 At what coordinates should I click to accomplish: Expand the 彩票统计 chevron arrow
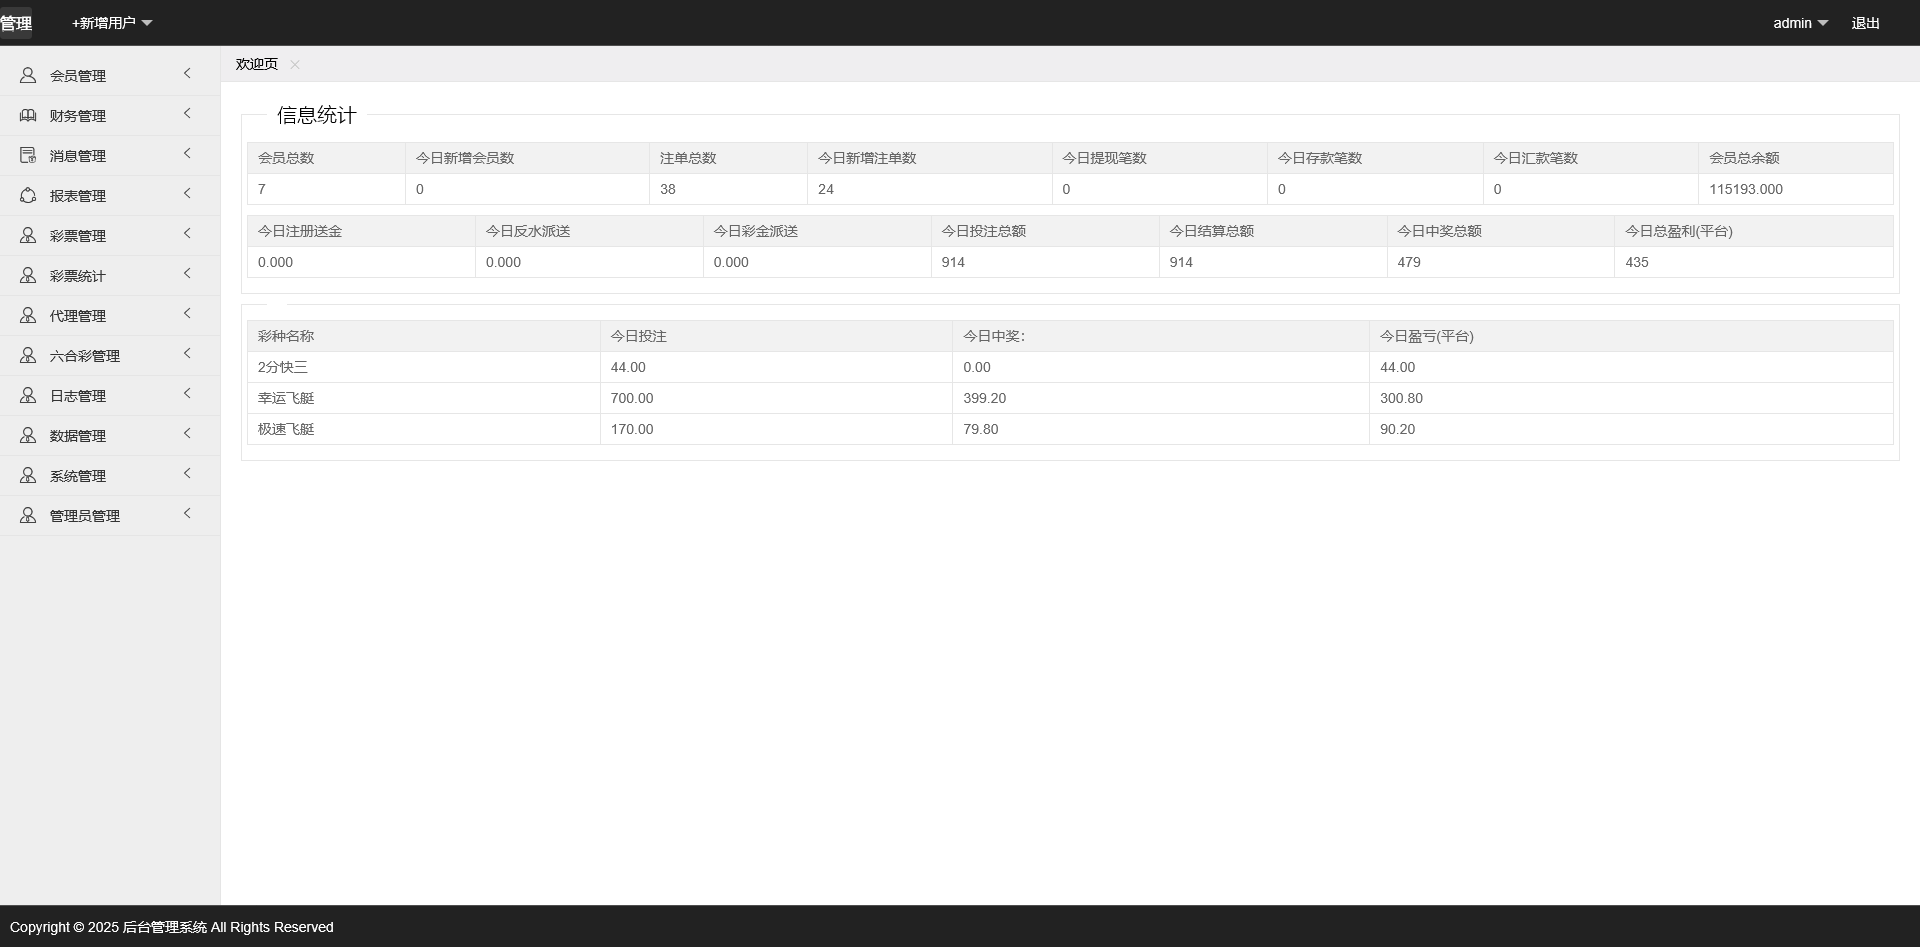tap(187, 274)
